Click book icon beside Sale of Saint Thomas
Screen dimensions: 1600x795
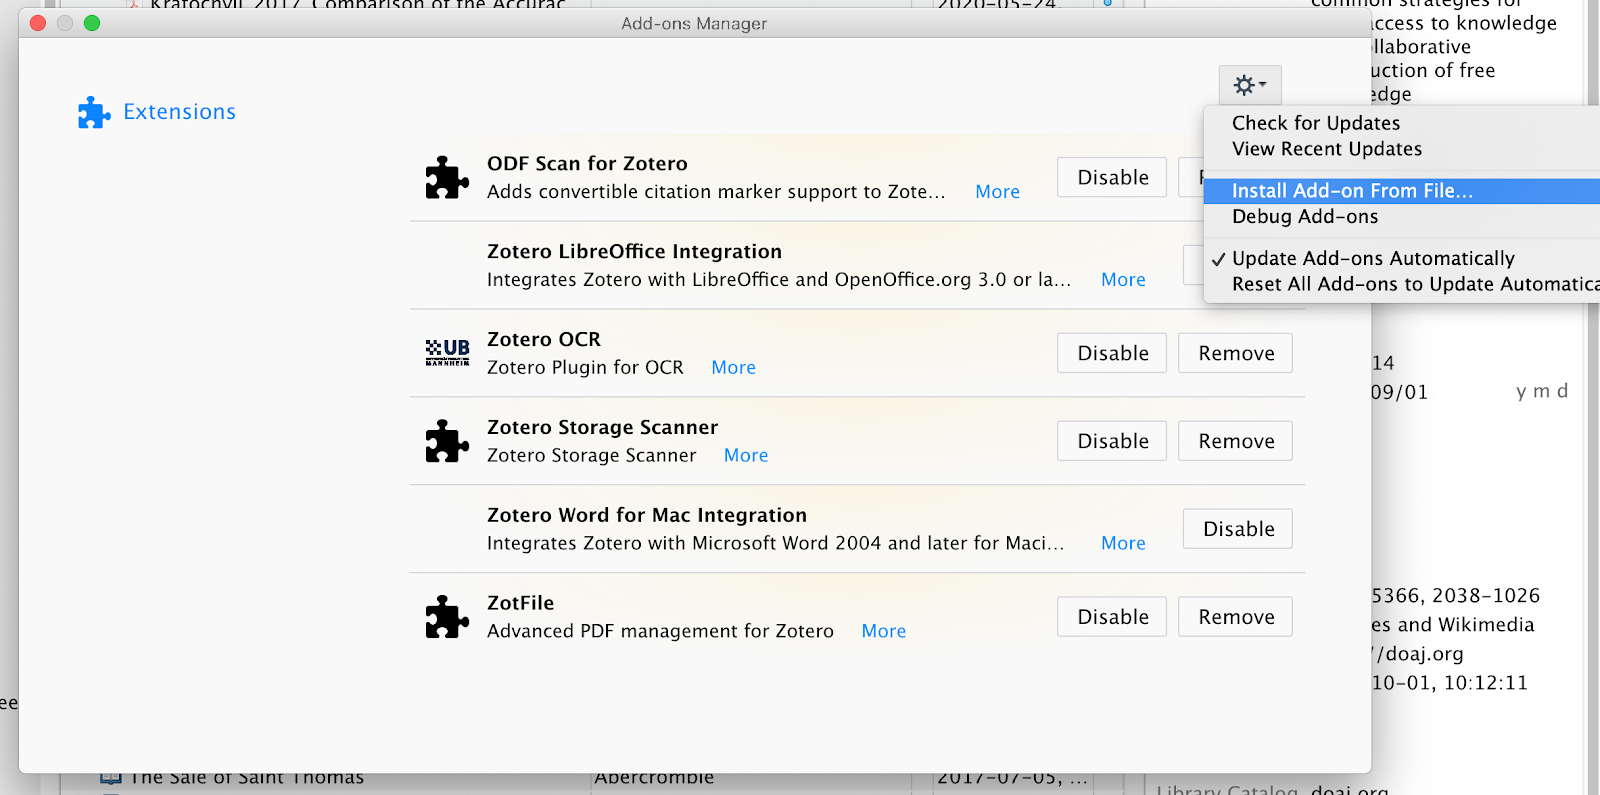[111, 779]
